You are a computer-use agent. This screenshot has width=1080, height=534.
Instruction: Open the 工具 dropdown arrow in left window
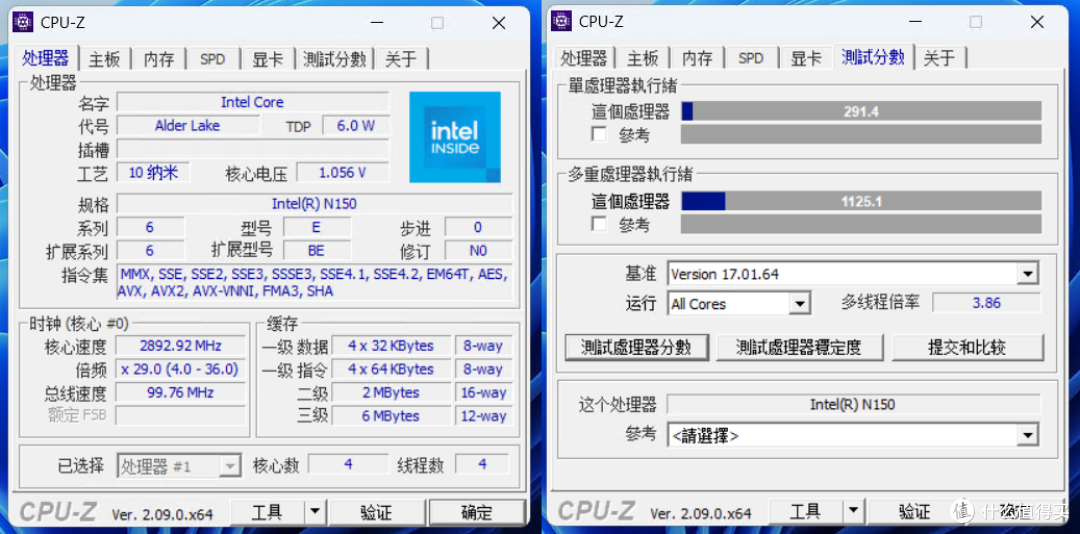(x=315, y=512)
